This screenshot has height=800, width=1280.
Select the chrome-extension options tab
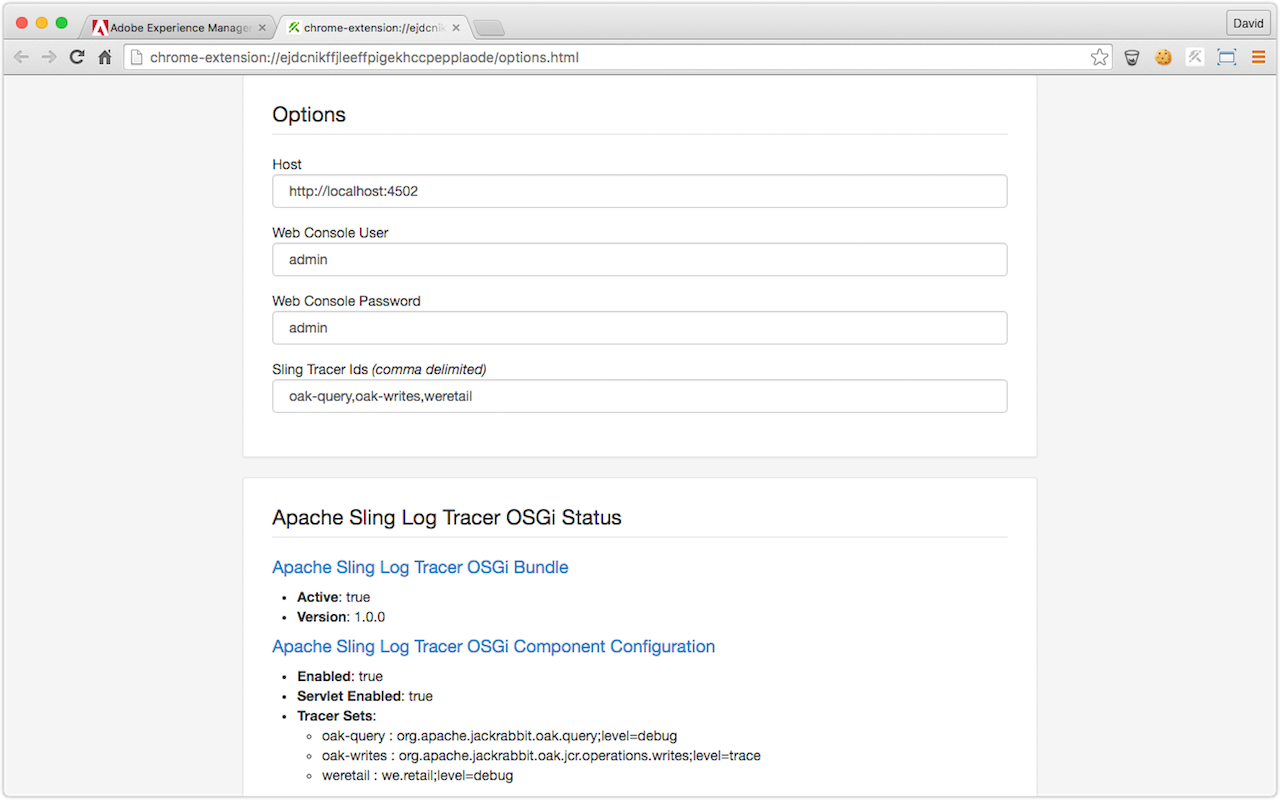click(x=372, y=28)
